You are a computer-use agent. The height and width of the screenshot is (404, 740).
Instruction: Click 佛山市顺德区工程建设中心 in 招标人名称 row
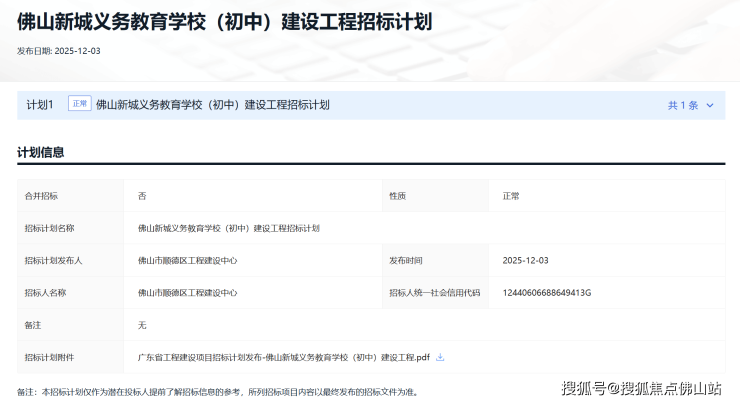187,293
